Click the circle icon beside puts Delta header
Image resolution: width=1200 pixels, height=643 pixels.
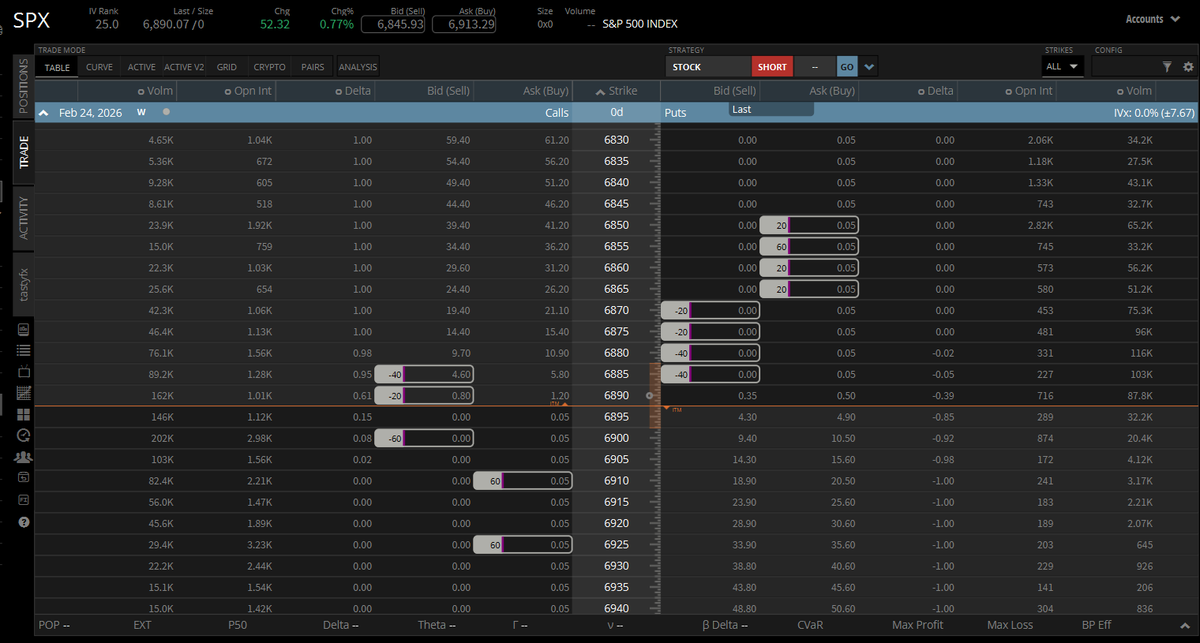coord(920,91)
